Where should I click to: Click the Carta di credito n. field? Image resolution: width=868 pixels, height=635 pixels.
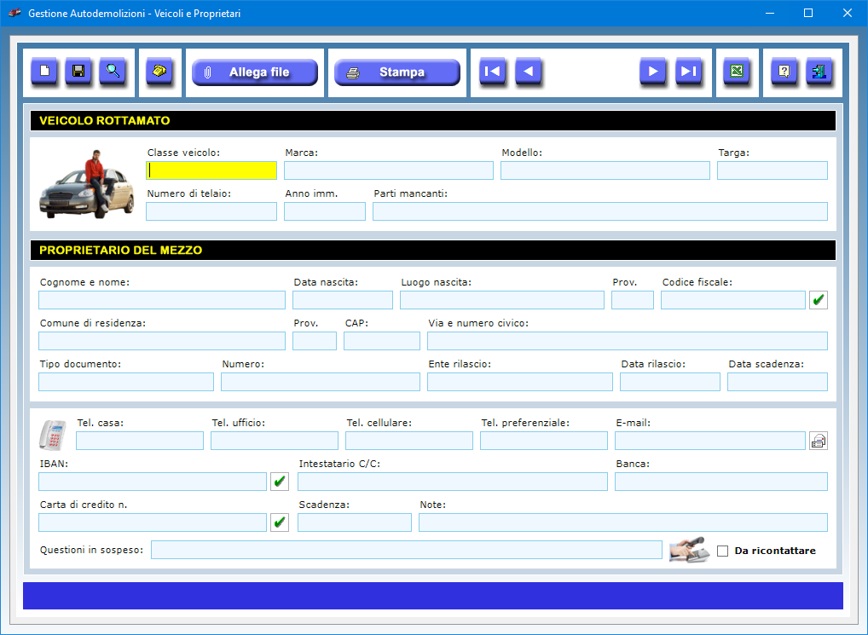pyautogui.click(x=153, y=523)
